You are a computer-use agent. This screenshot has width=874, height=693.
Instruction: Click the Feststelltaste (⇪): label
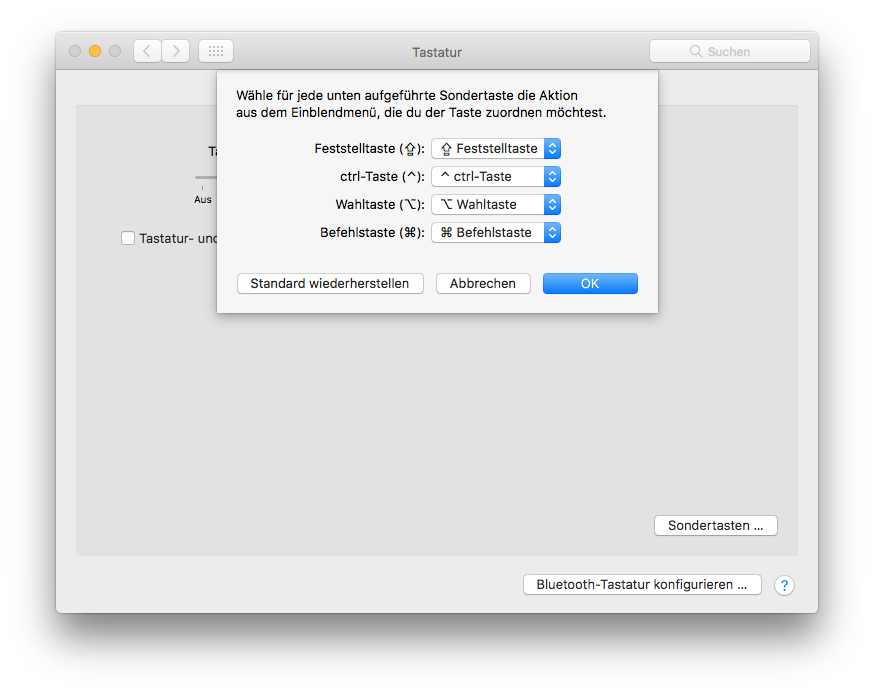(370, 149)
